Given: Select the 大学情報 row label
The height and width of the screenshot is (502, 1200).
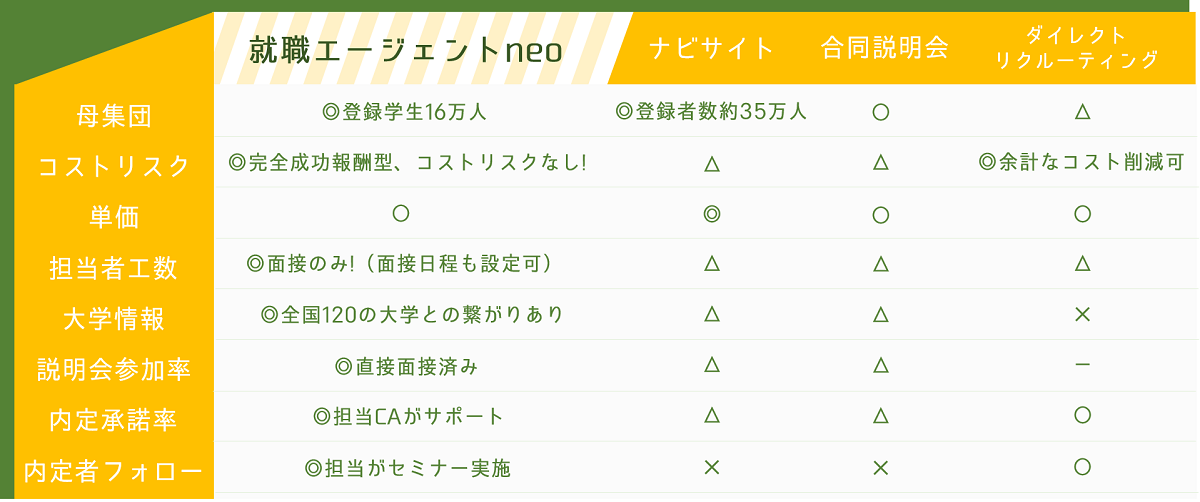Looking at the screenshot, I should [x=114, y=319].
